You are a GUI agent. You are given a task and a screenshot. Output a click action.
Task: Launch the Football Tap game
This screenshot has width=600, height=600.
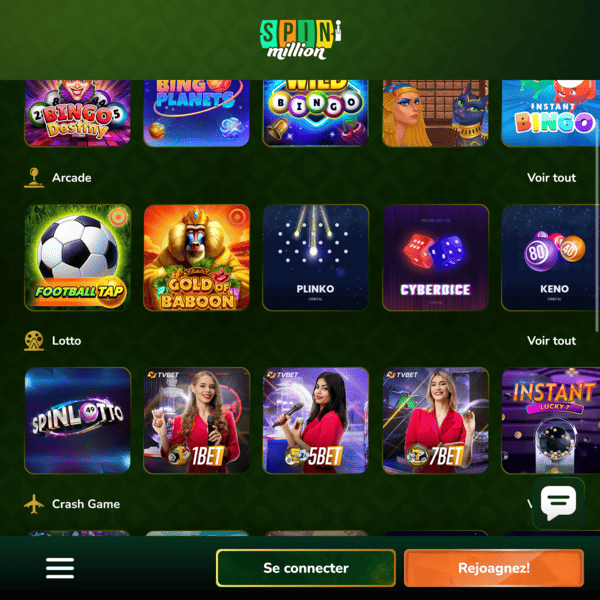click(78, 257)
